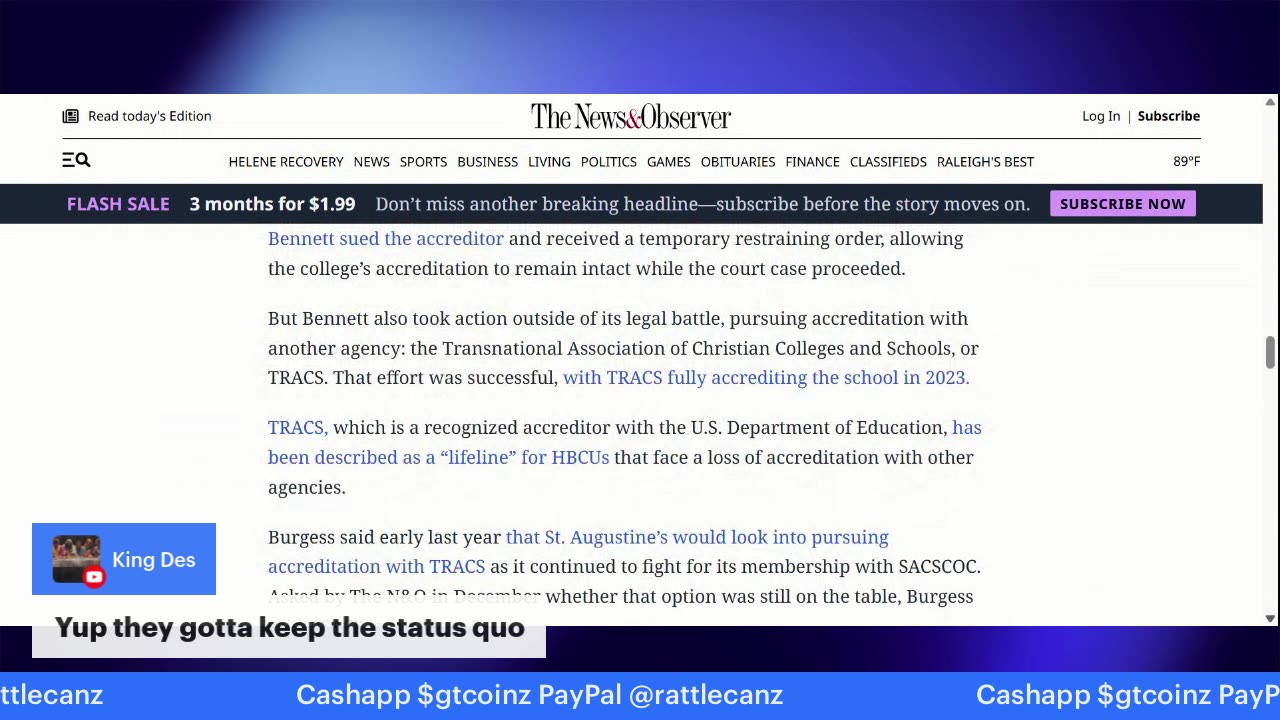Viewport: 1280px width, 720px height.
Task: Click the FLASH SALE label
Action: tap(118, 204)
